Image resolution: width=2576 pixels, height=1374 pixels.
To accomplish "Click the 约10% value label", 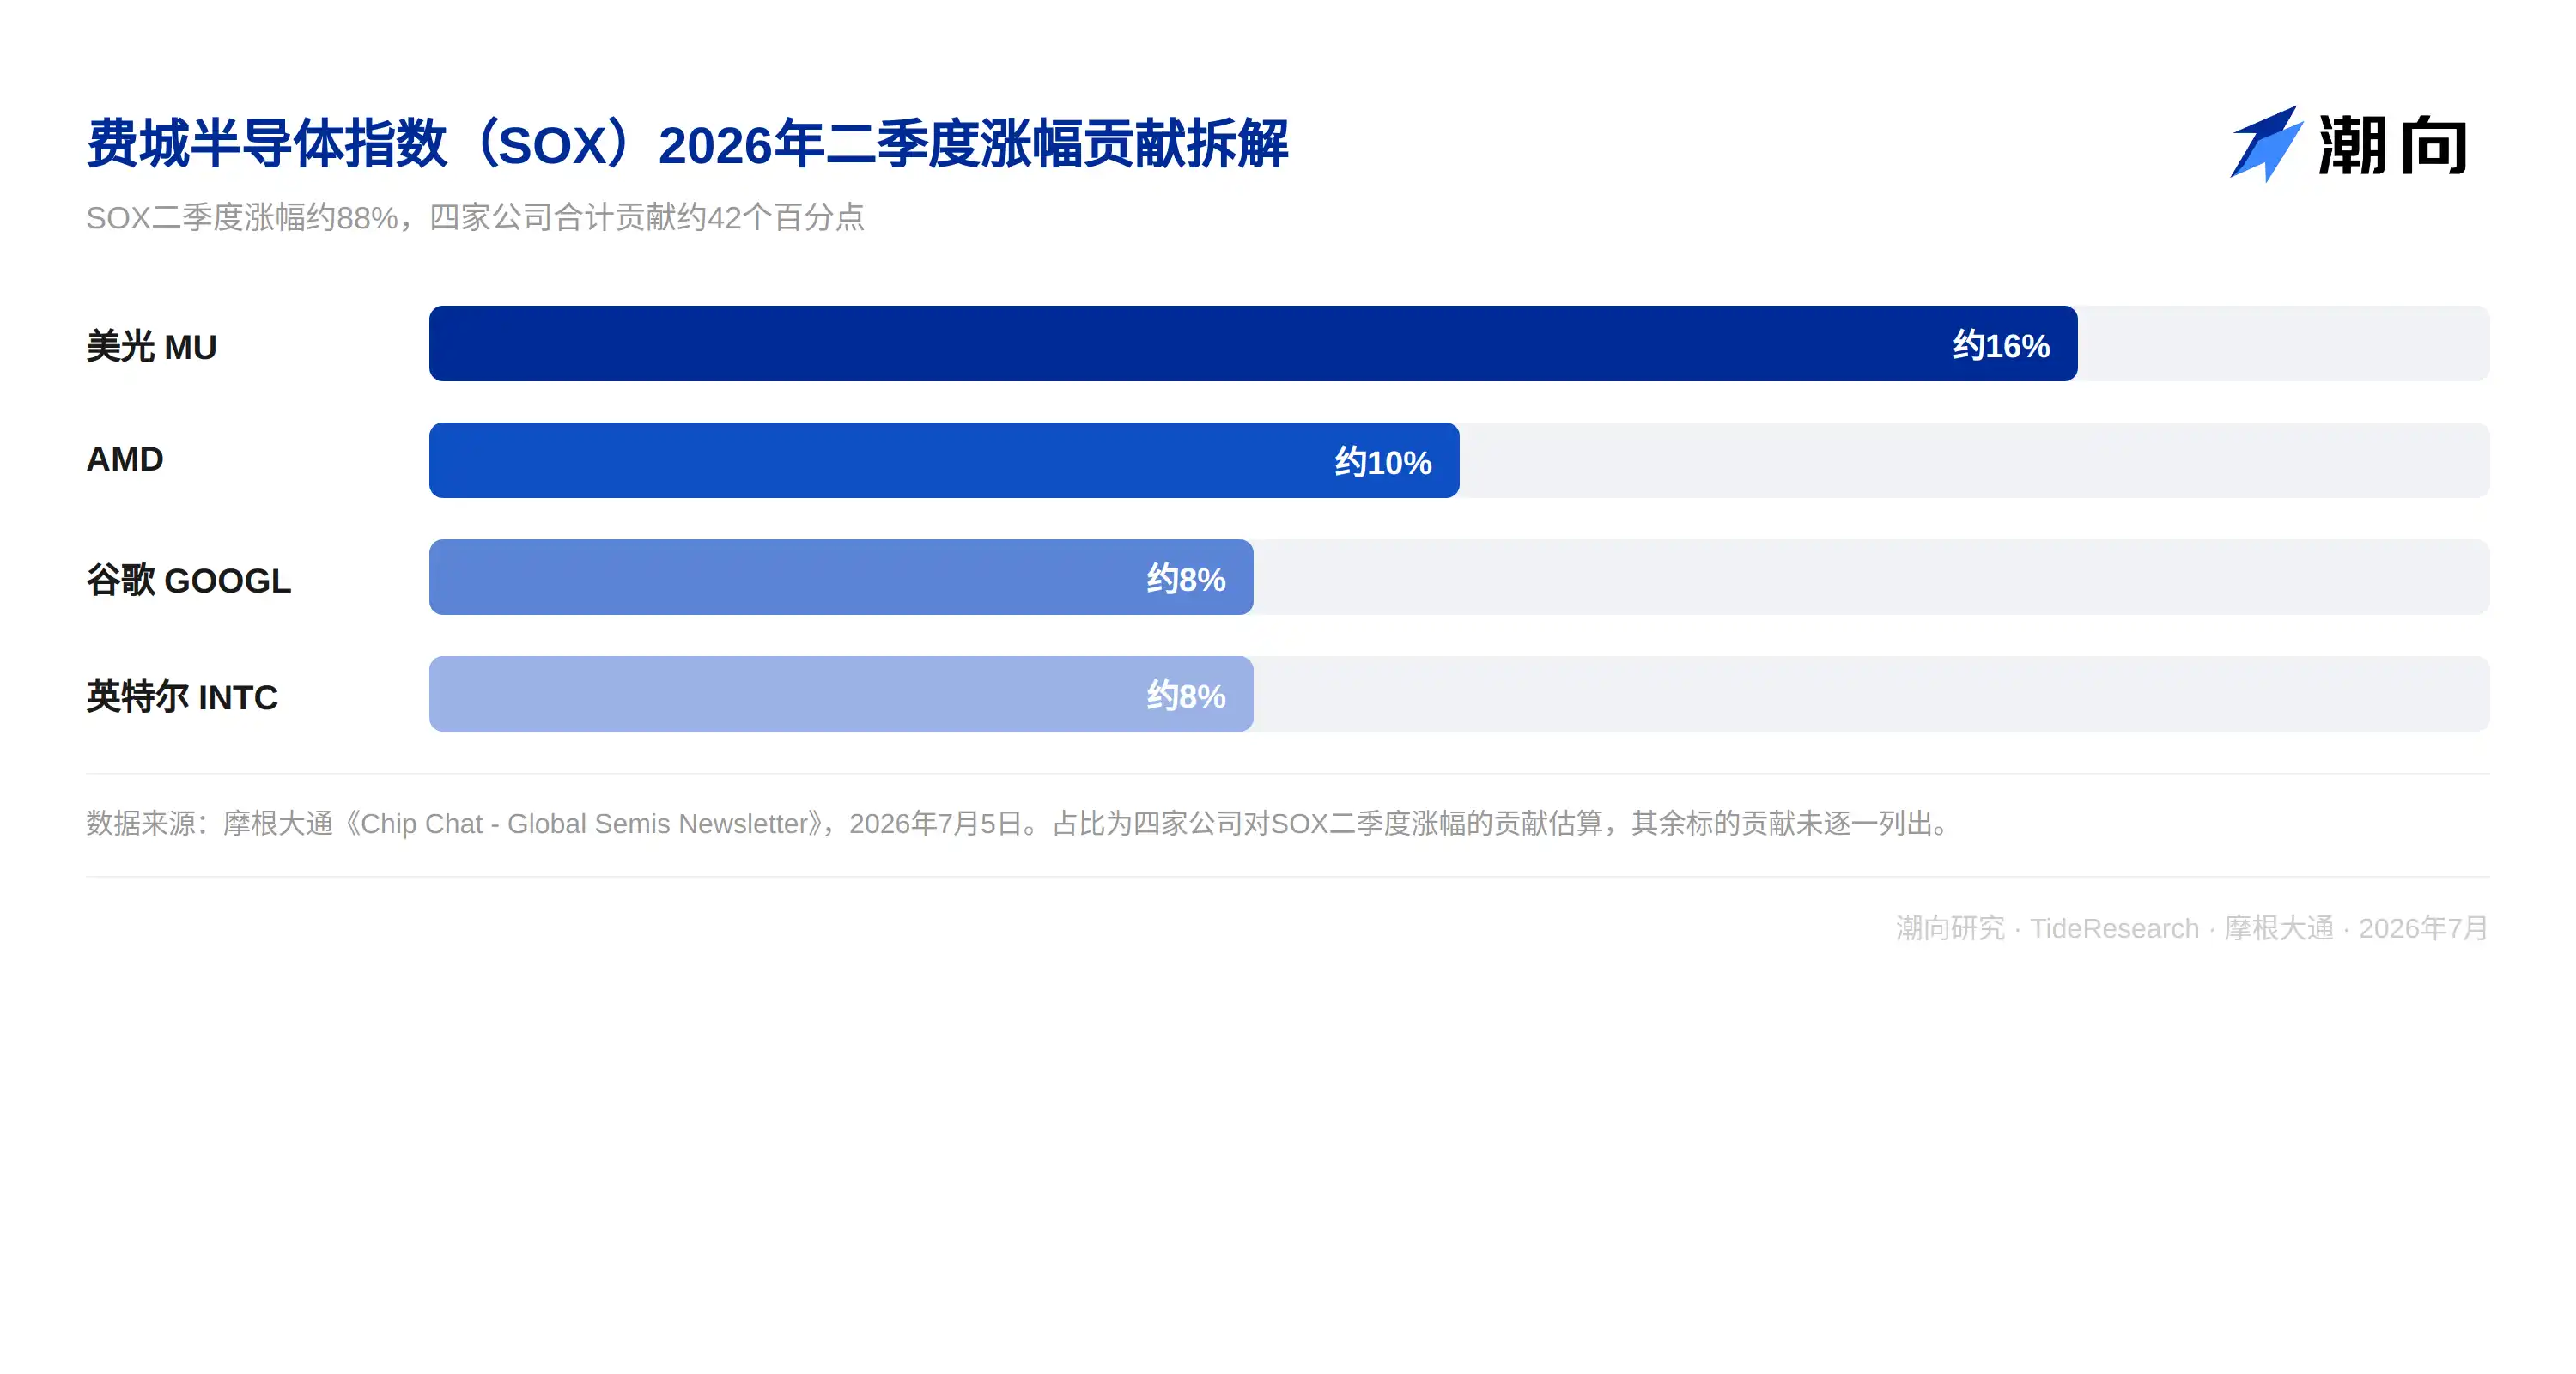I will click(x=1383, y=462).
